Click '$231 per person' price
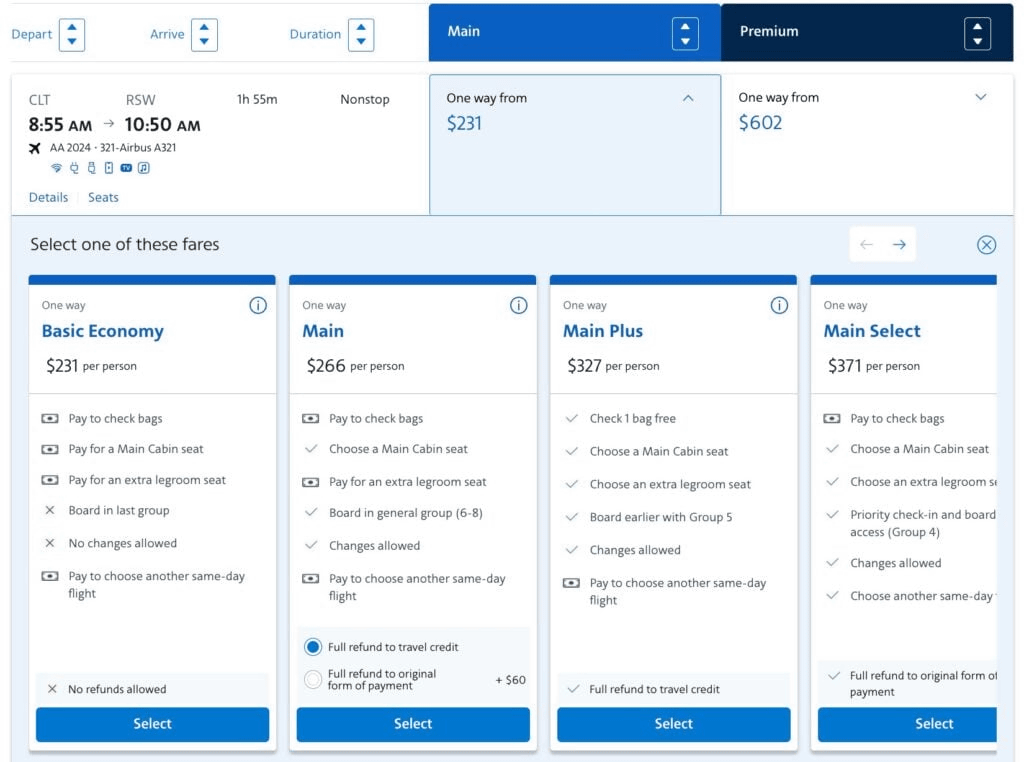This screenshot has width=1024, height=762. pyautogui.click(x=91, y=366)
